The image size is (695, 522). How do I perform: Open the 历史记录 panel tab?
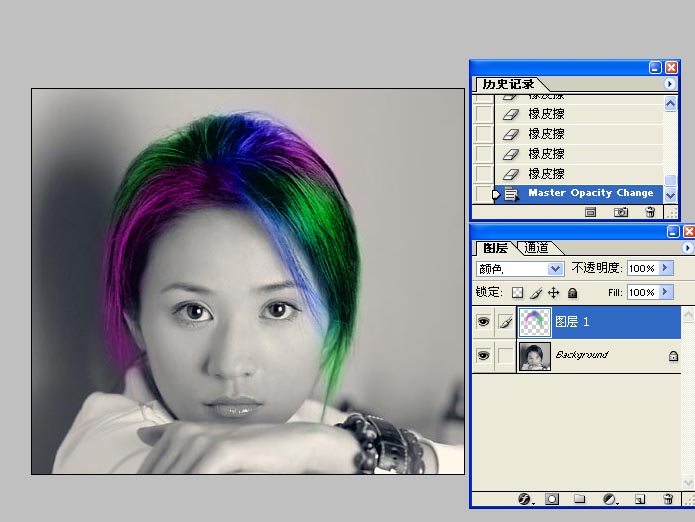(508, 84)
